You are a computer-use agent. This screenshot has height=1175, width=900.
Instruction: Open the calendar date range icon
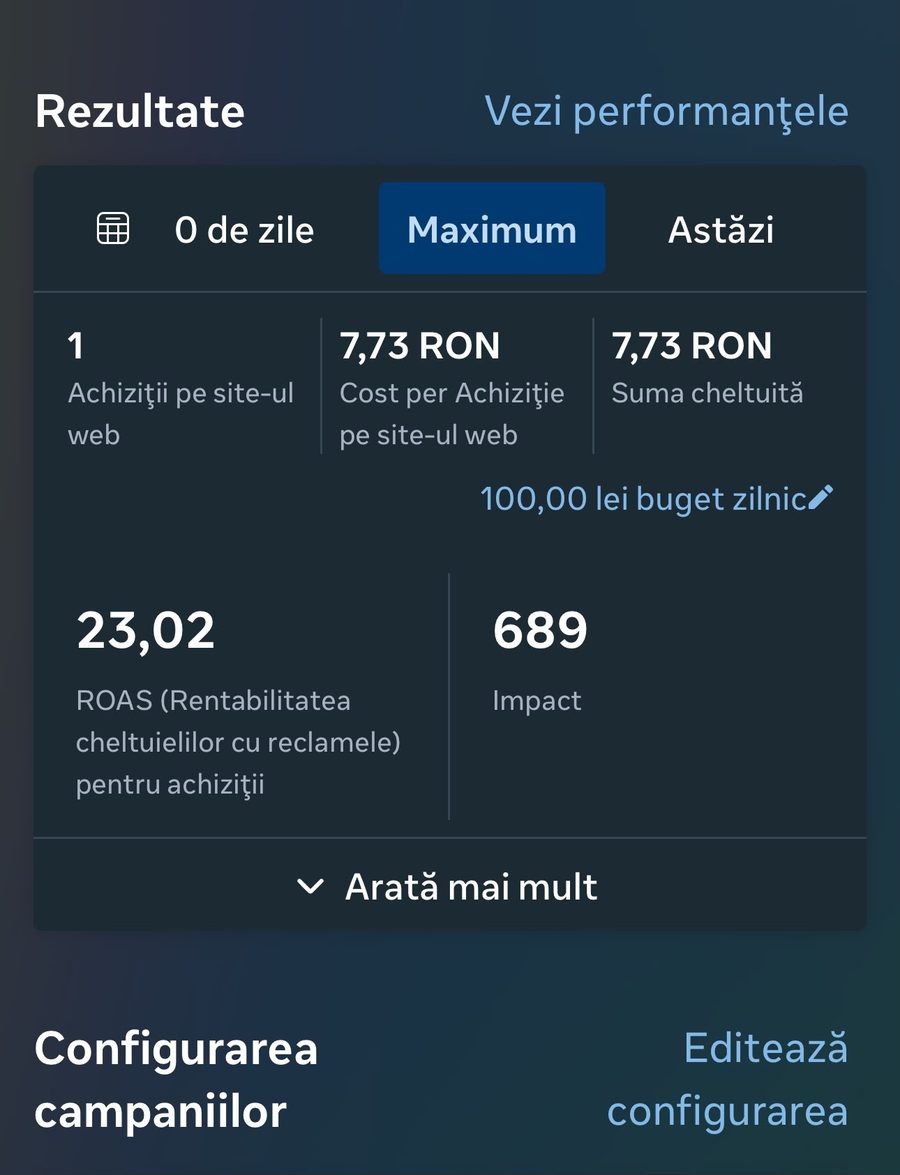[113, 229]
